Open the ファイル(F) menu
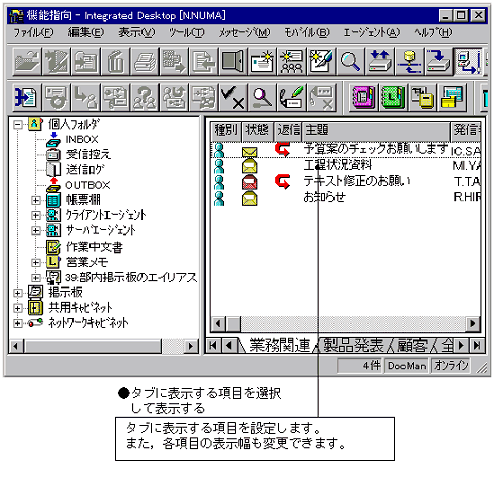Screen dimensions: 494x477 [x=33, y=33]
